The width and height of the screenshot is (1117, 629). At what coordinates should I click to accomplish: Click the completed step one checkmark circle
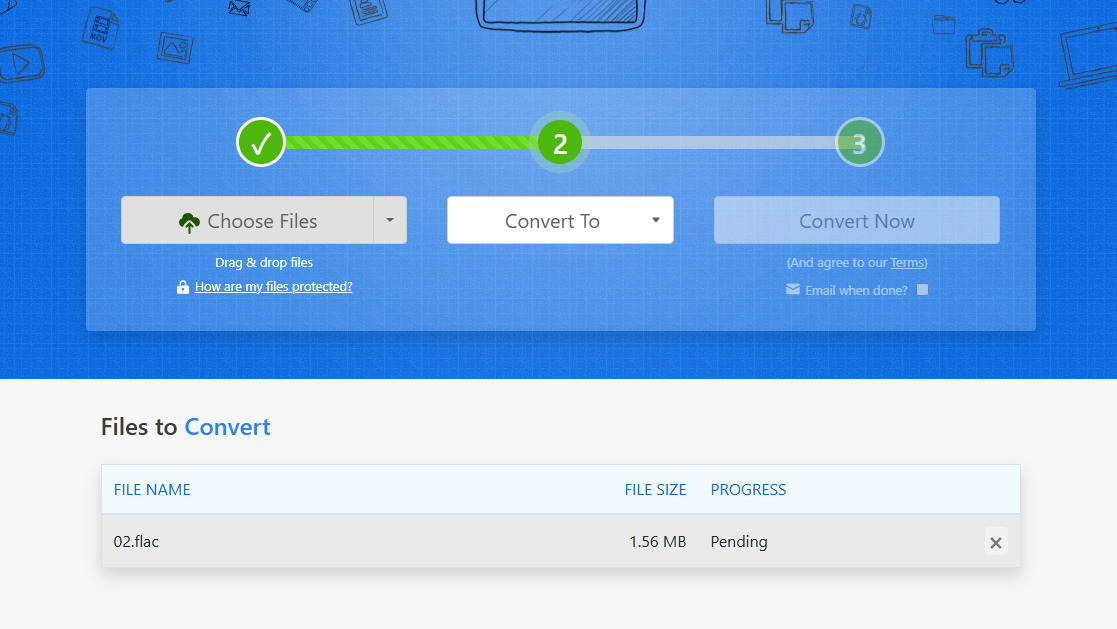[261, 142]
